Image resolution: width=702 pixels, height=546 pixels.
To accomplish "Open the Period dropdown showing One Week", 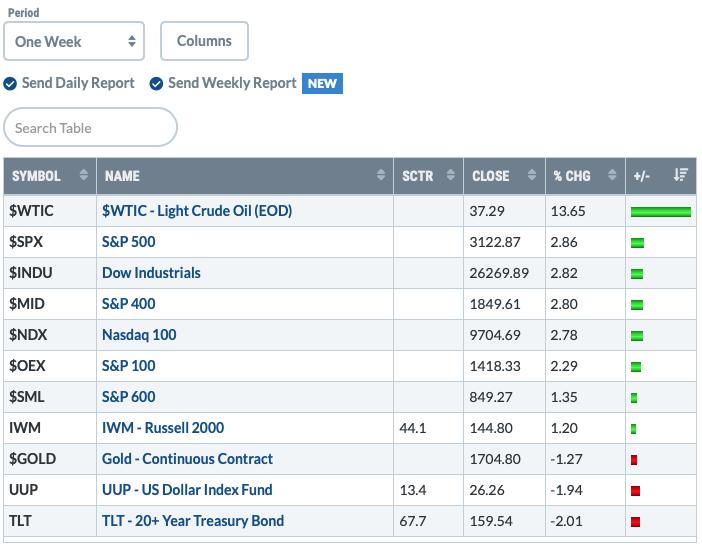I will (x=74, y=41).
